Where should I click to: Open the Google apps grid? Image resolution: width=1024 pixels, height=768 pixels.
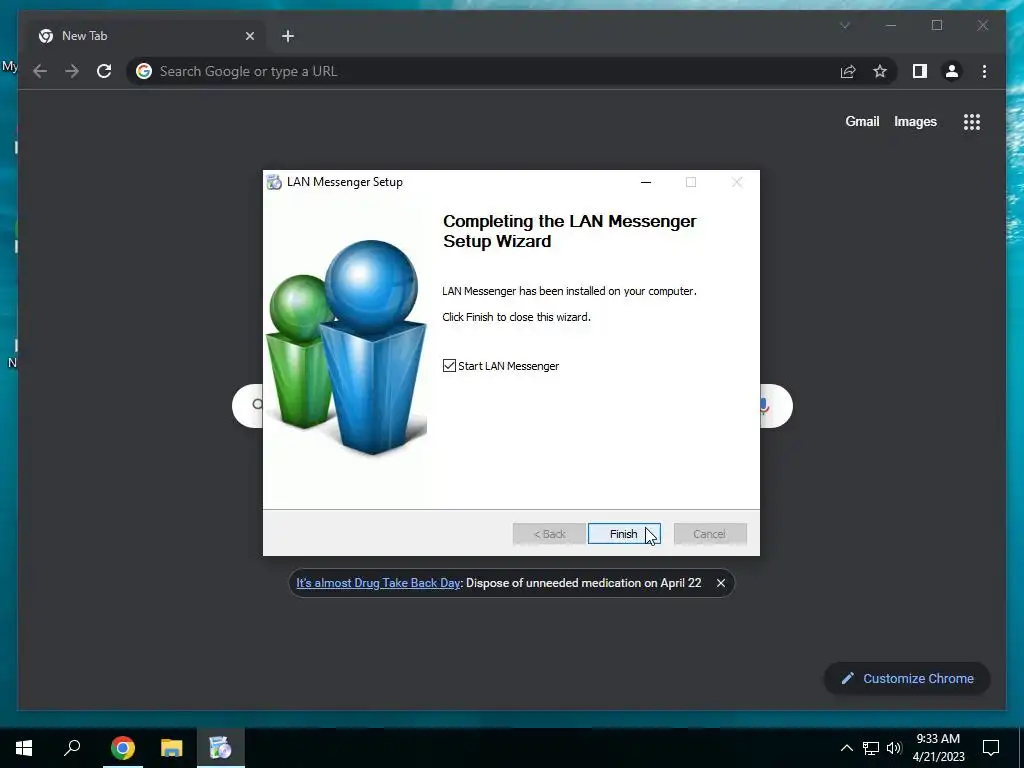[972, 121]
